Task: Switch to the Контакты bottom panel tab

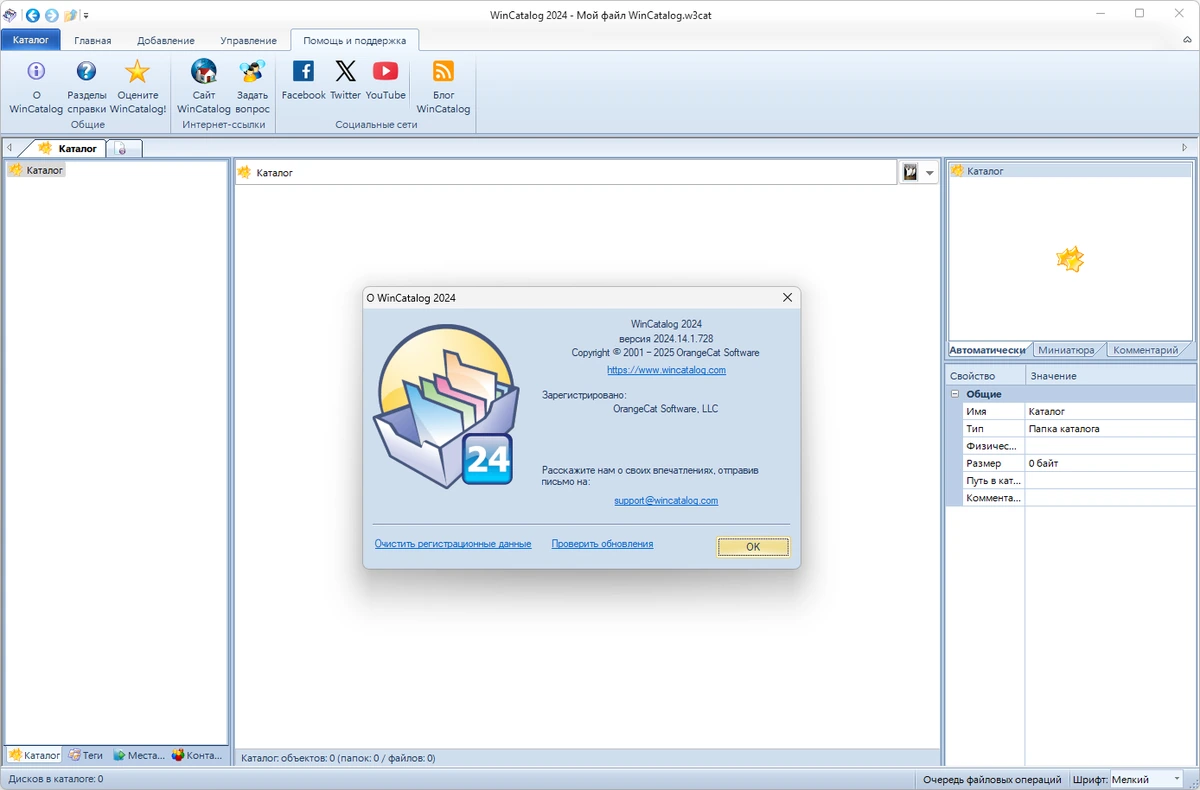Action: pos(197,755)
